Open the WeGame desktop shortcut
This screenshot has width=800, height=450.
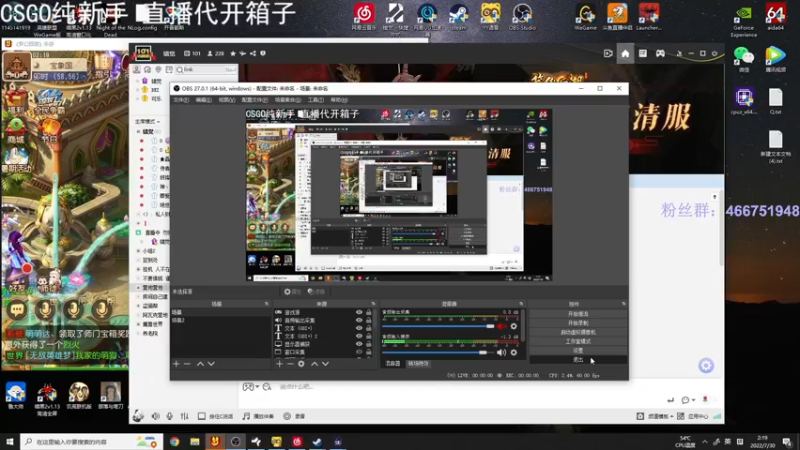click(x=585, y=16)
